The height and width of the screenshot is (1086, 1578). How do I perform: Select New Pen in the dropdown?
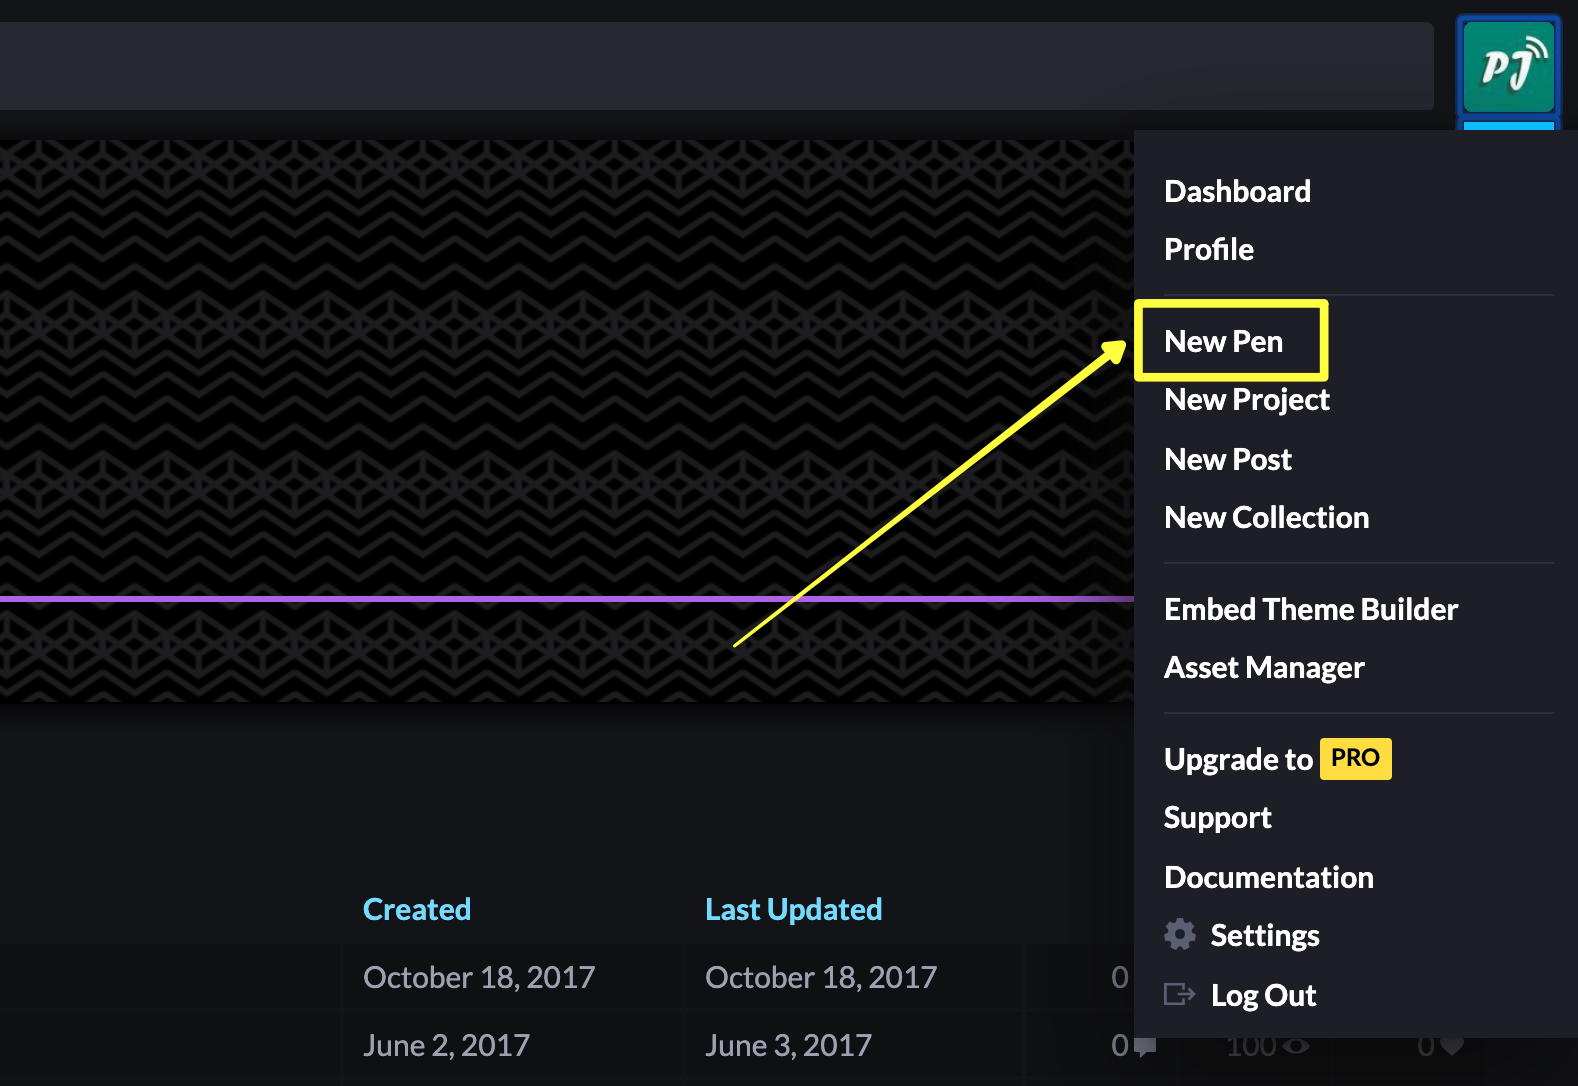tap(1224, 341)
